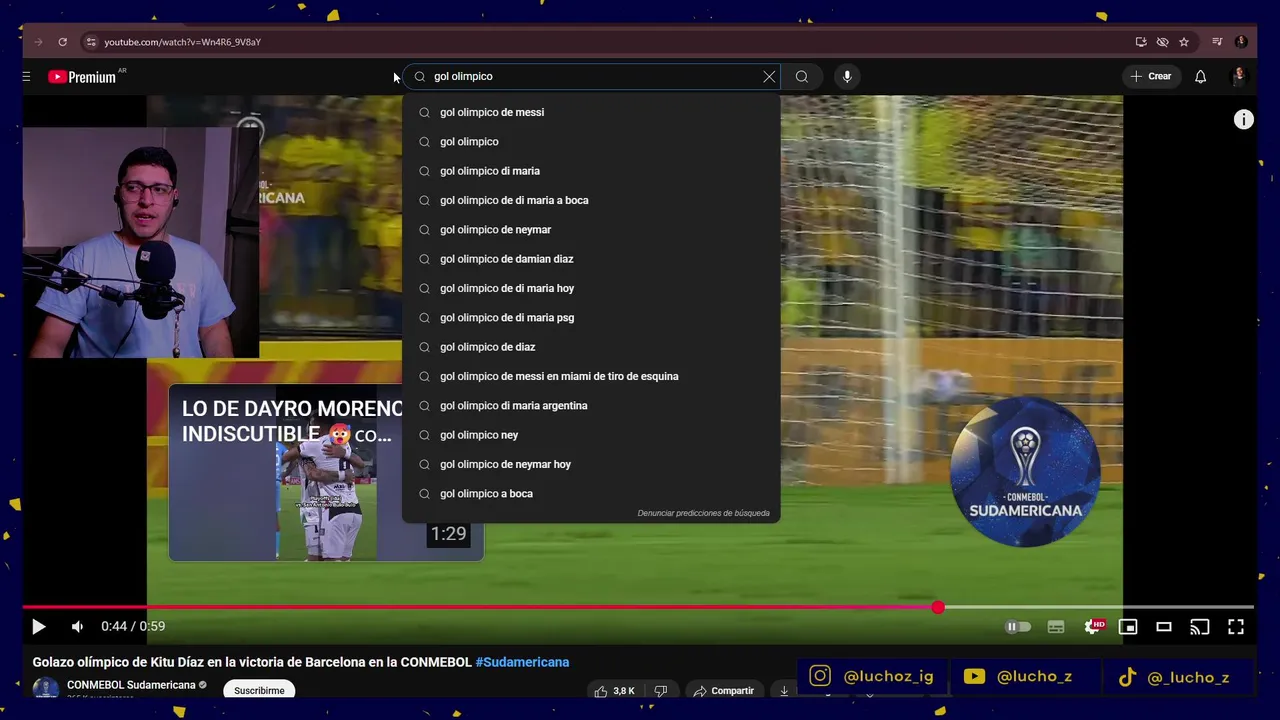Select the plain 'gol olimpico' suggestion
The height and width of the screenshot is (720, 1280).
point(591,141)
